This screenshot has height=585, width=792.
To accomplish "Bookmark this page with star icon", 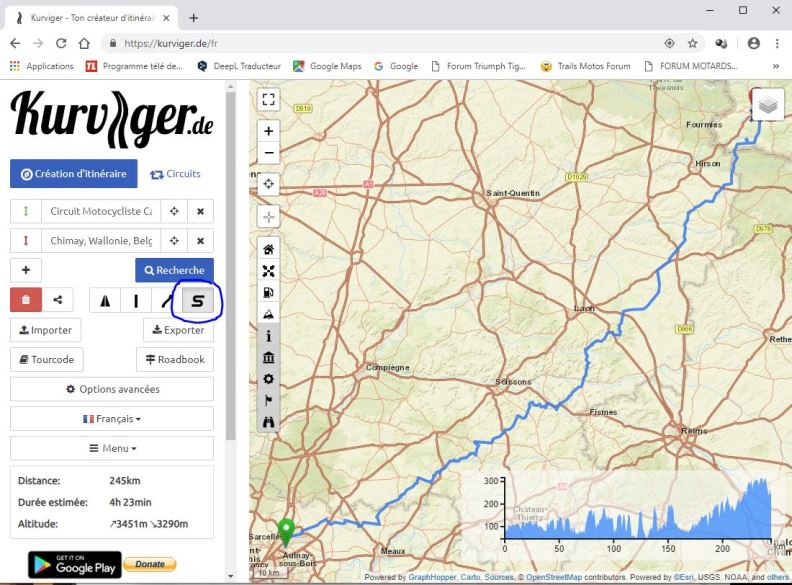I will (x=692, y=43).
